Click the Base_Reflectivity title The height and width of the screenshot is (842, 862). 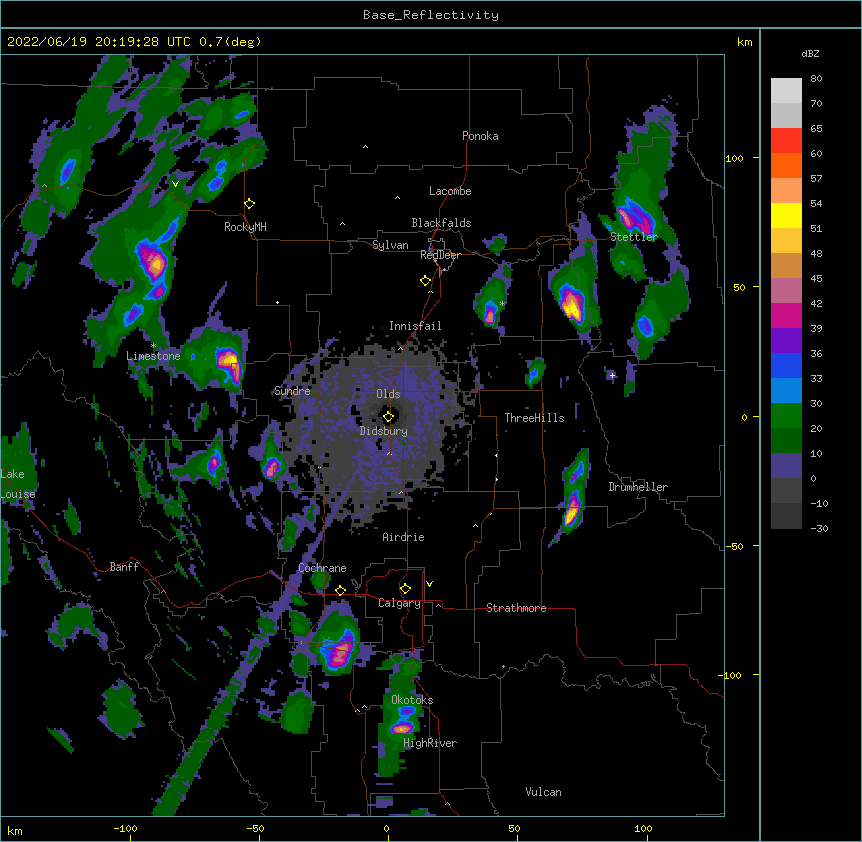click(431, 15)
